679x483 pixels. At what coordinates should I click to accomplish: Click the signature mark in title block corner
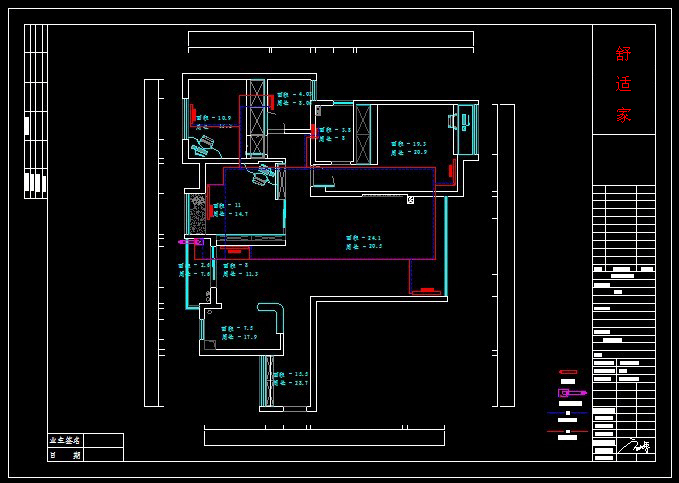tap(633, 447)
